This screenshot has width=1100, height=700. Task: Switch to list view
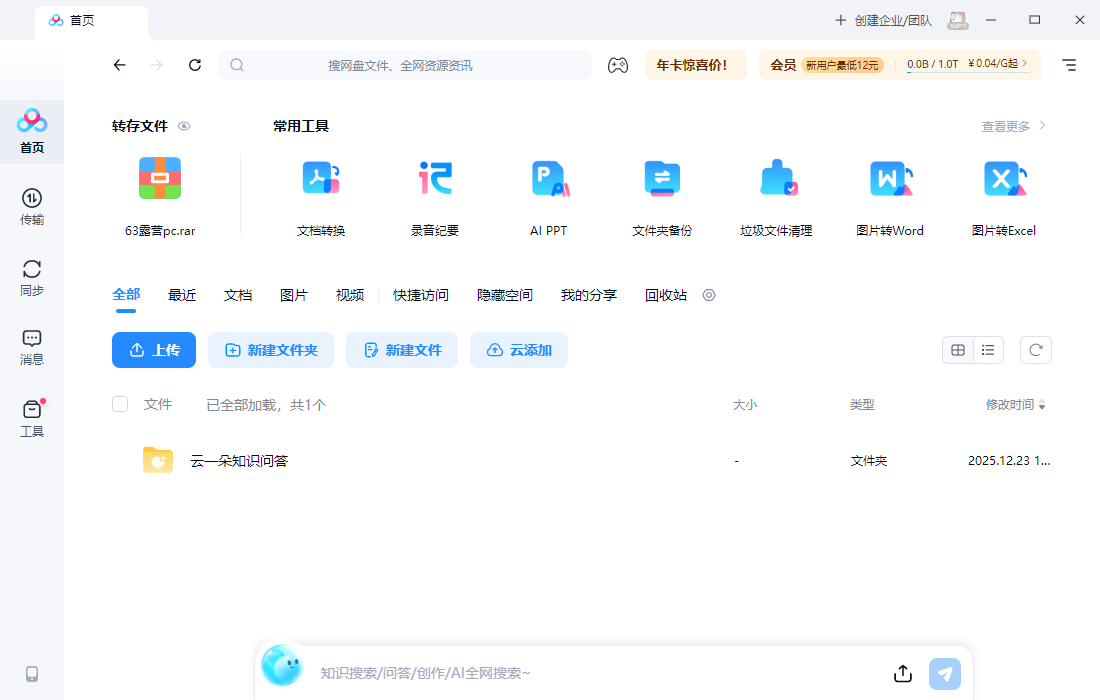(988, 350)
